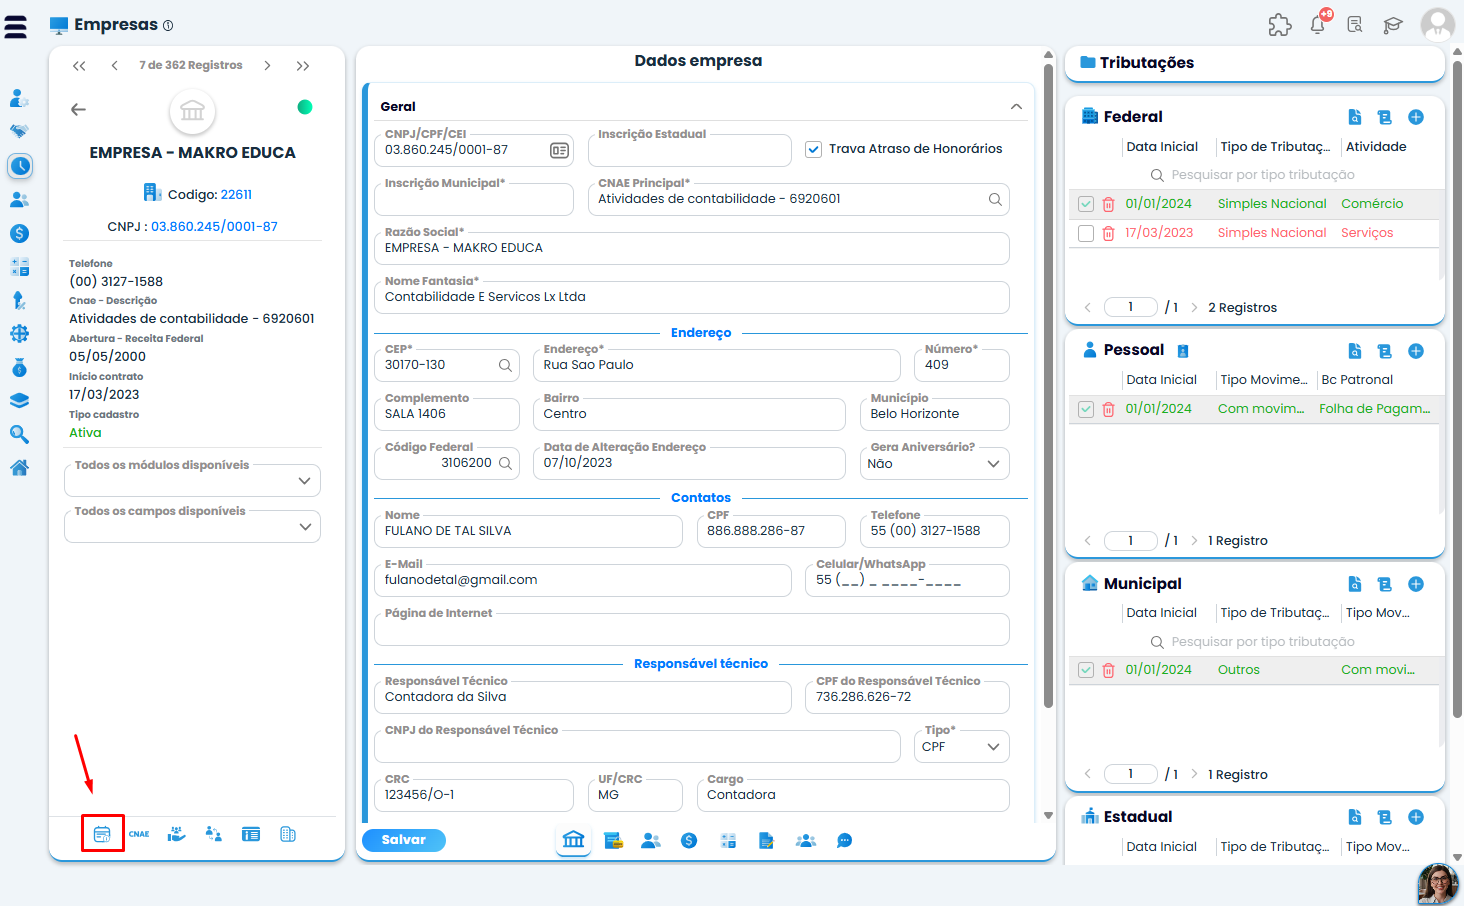Toggle the Municipal 01/01/2024 Outros row checkbox
The height and width of the screenshot is (906, 1464).
click(x=1086, y=670)
